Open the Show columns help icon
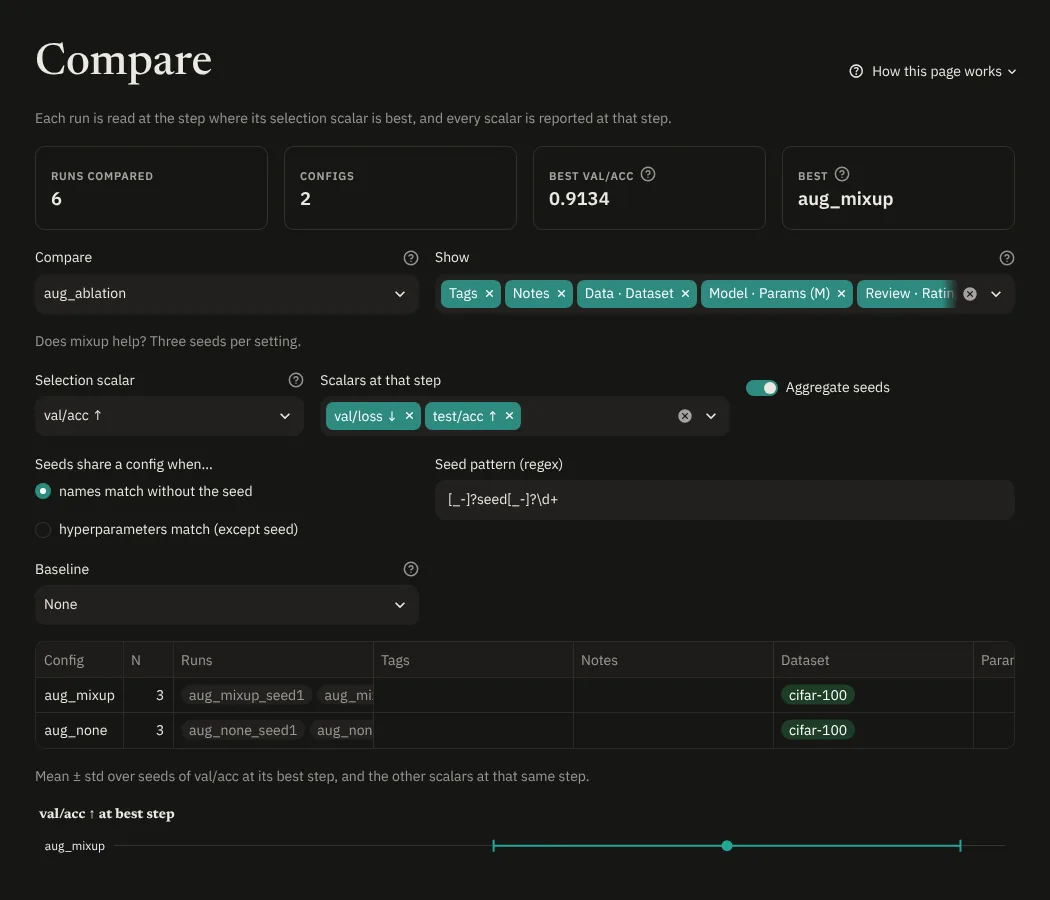The height and width of the screenshot is (900, 1050). (1006, 258)
